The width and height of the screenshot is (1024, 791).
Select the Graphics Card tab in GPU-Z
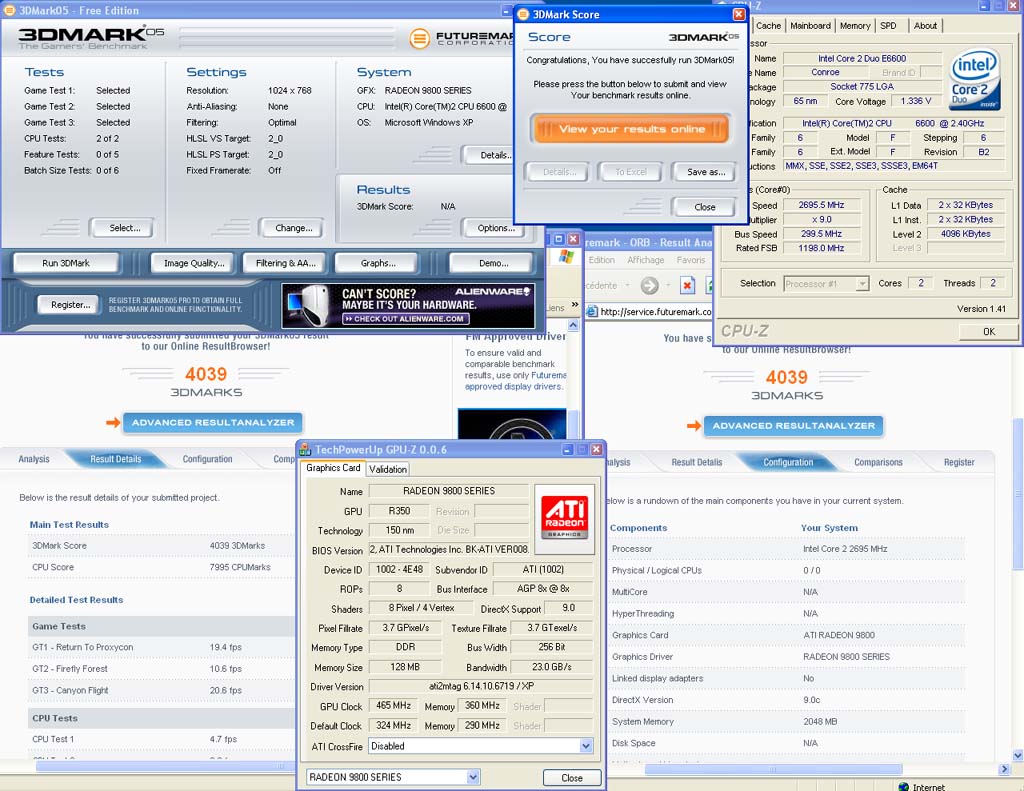pos(333,468)
